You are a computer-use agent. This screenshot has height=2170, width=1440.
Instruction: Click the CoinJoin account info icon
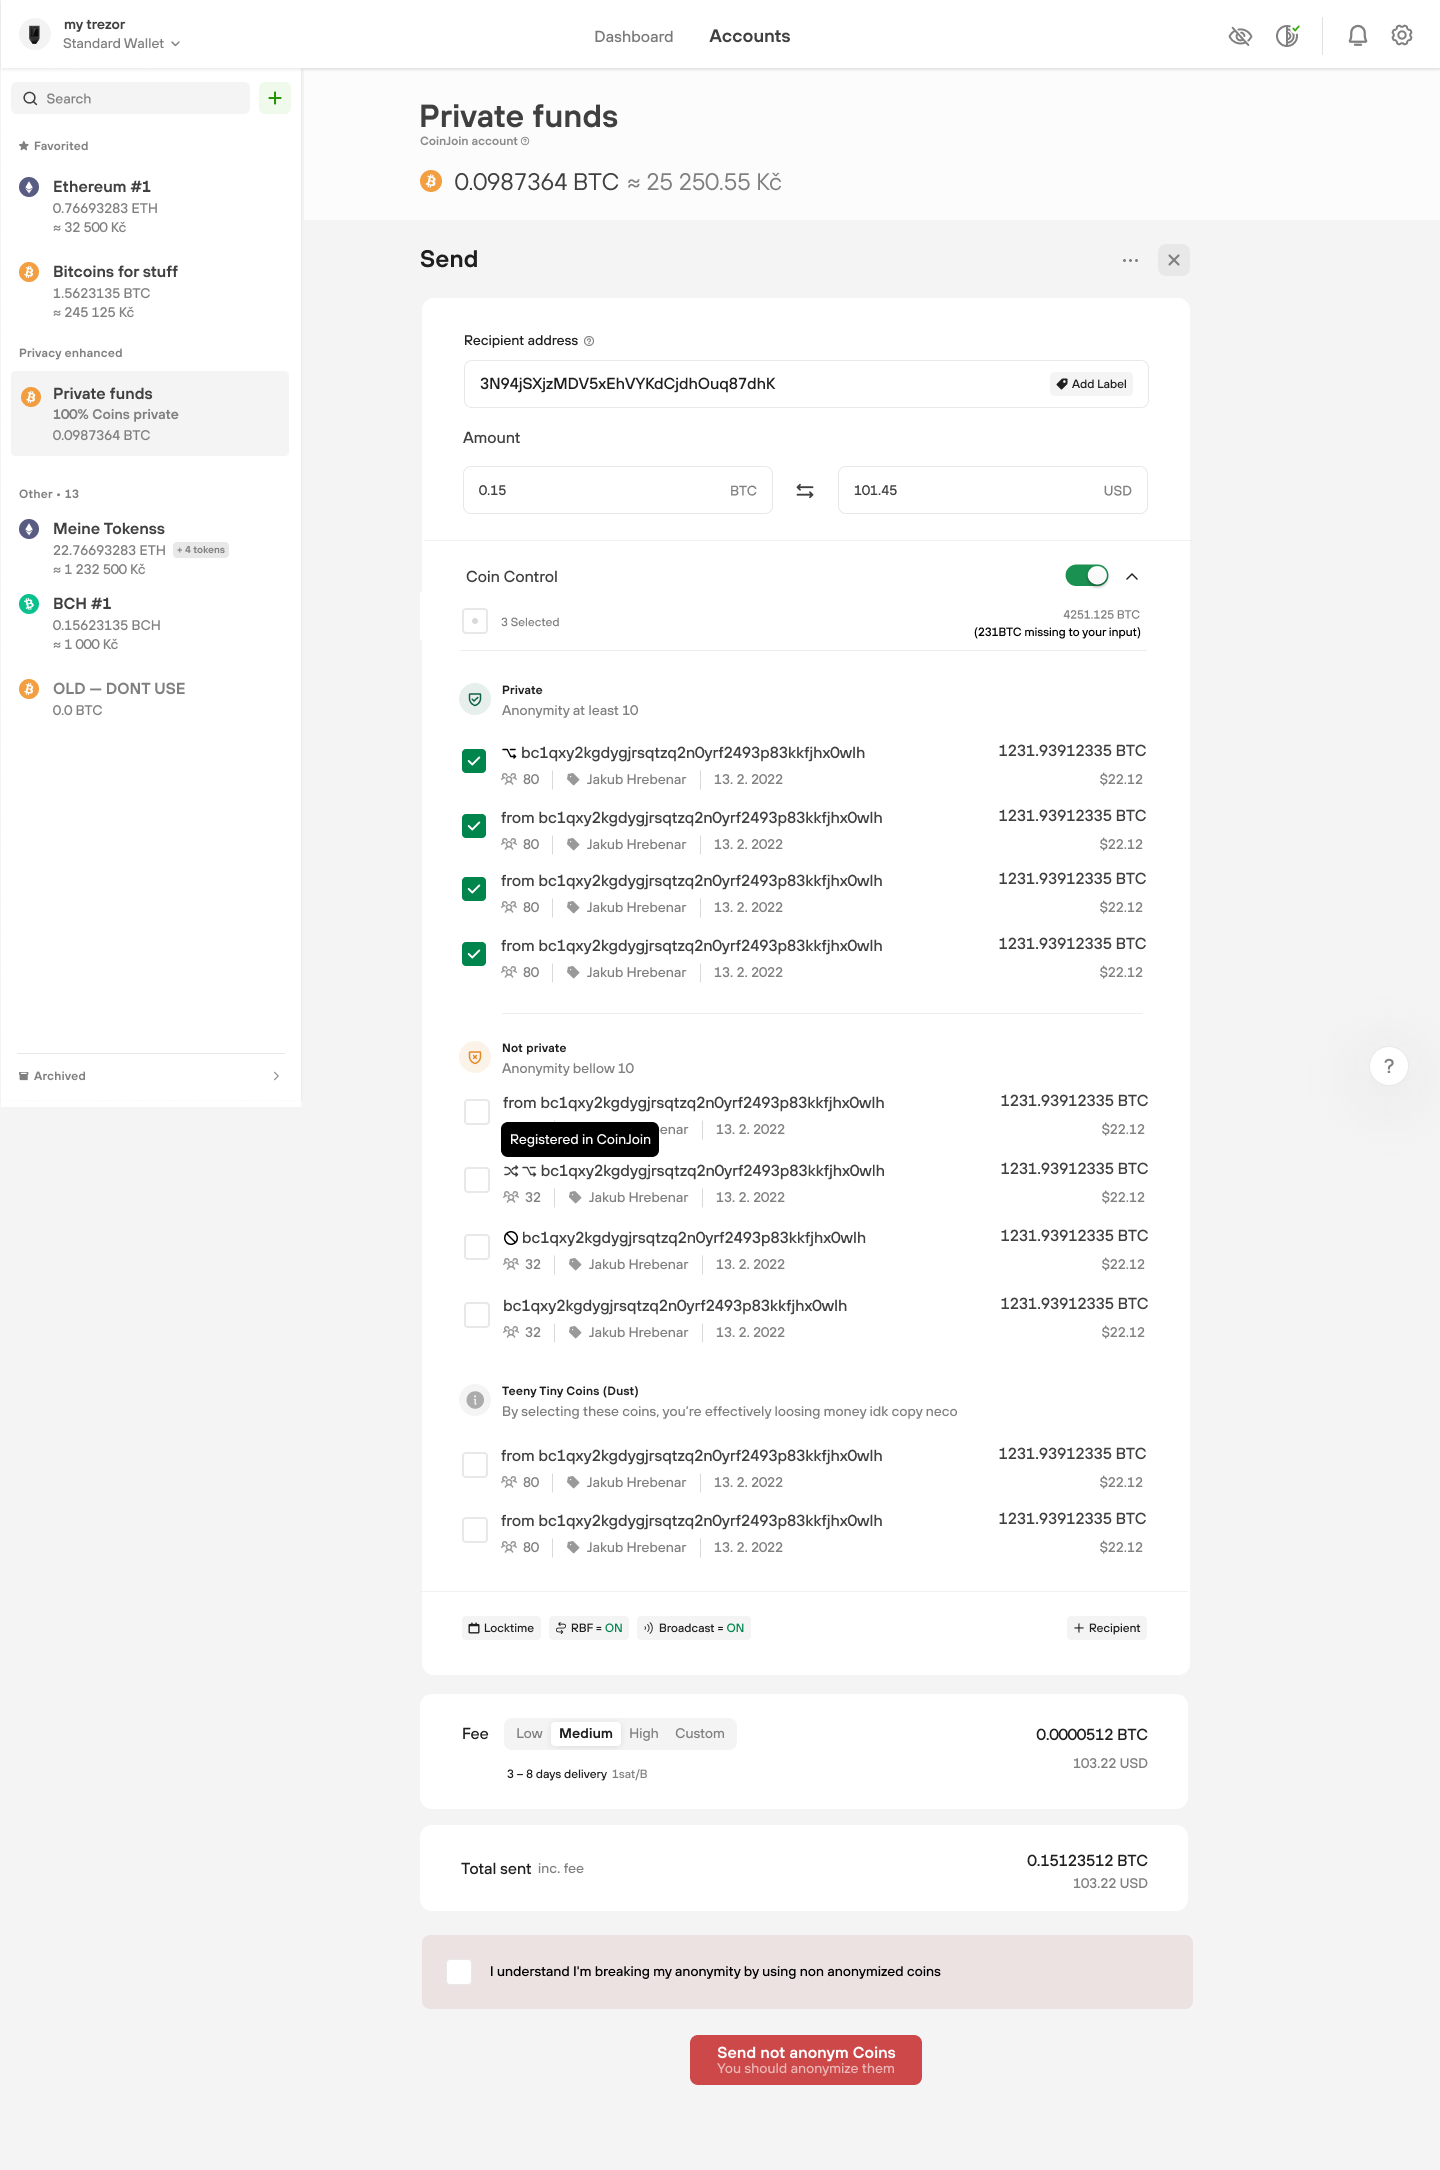point(525,142)
